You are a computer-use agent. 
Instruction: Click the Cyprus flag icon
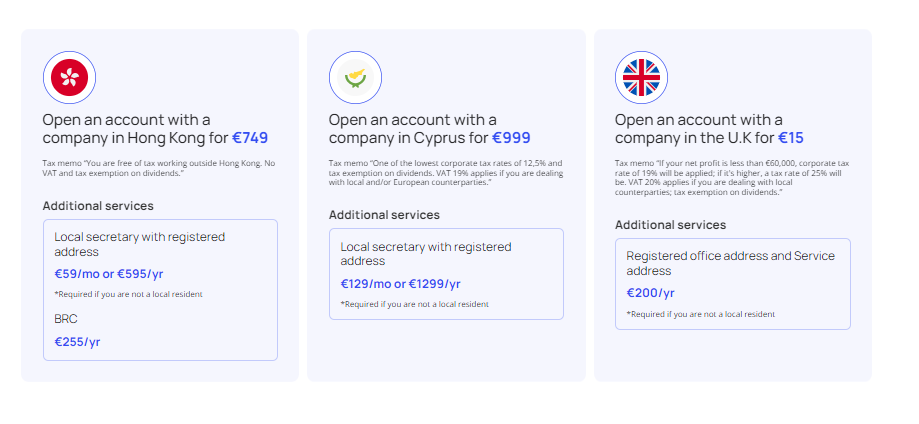[x=355, y=77]
